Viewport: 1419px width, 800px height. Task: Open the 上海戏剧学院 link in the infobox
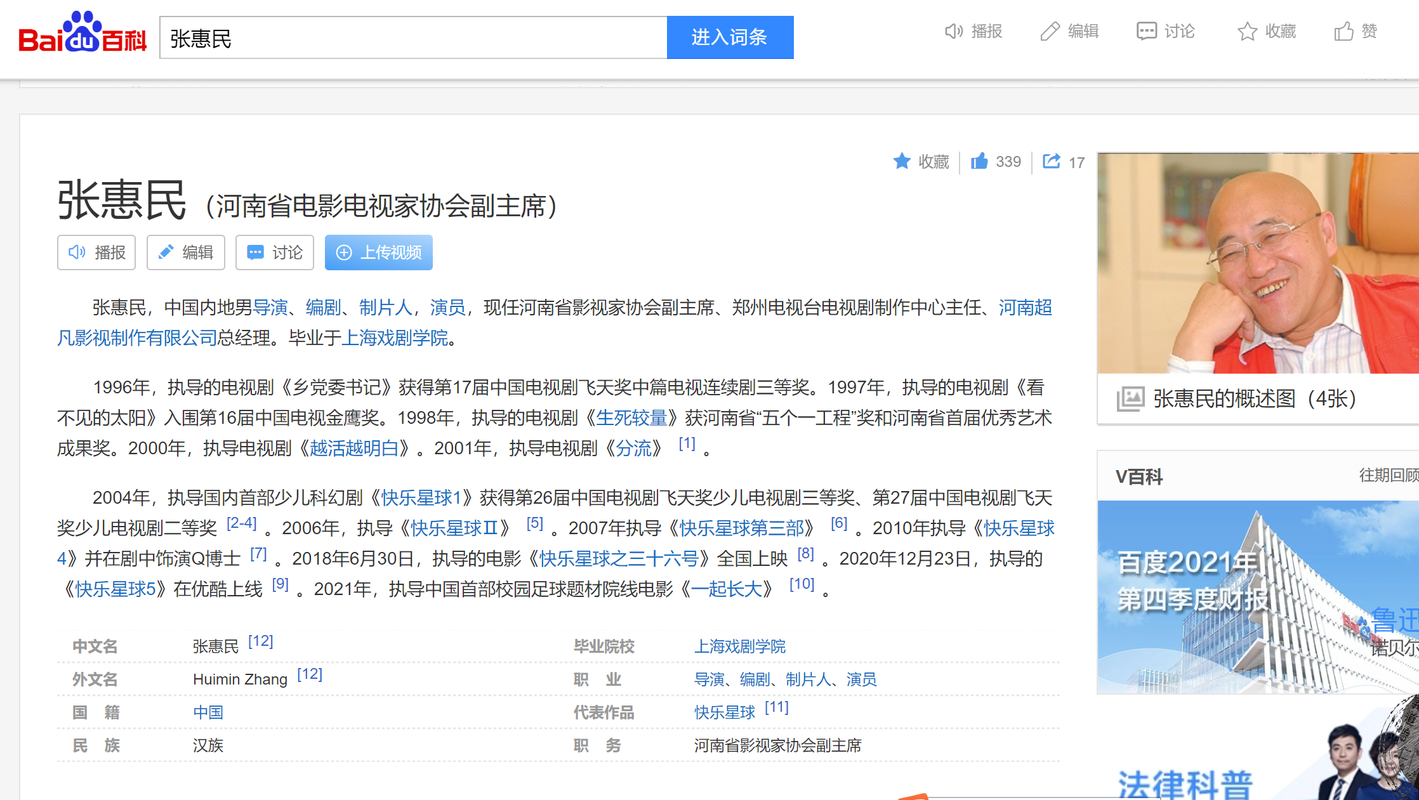tap(740, 646)
